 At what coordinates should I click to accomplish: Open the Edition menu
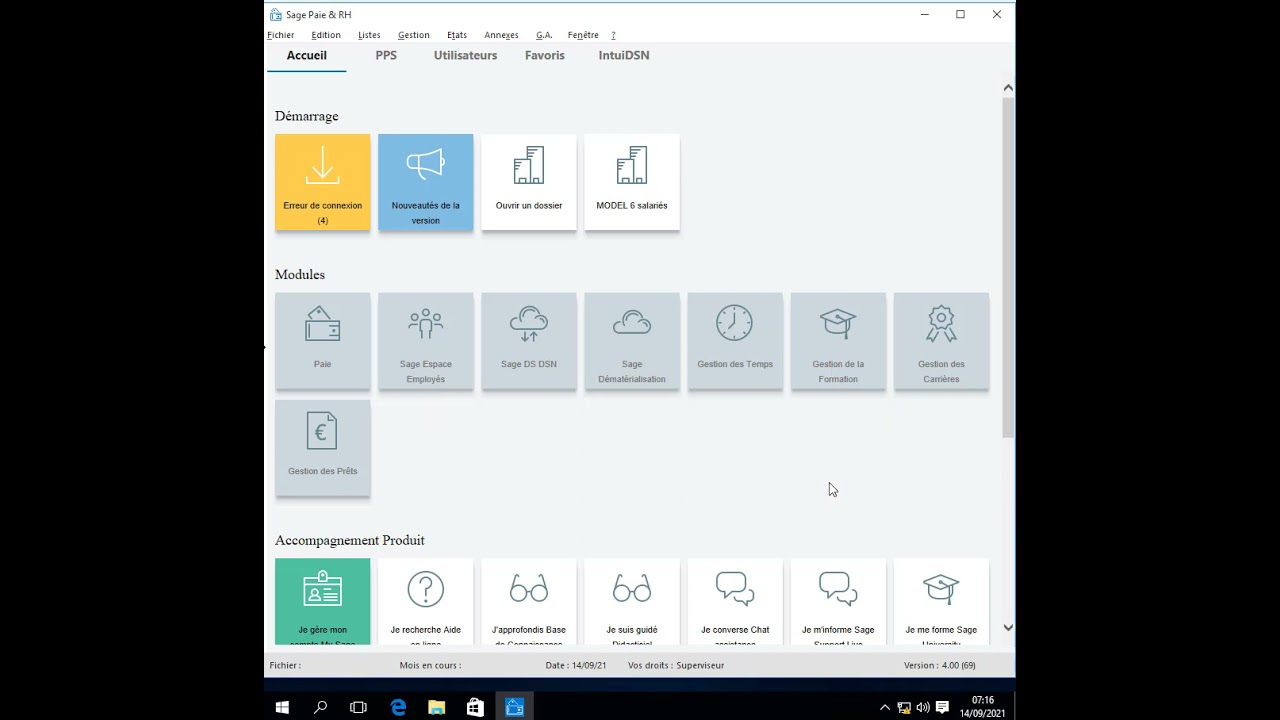tap(326, 35)
